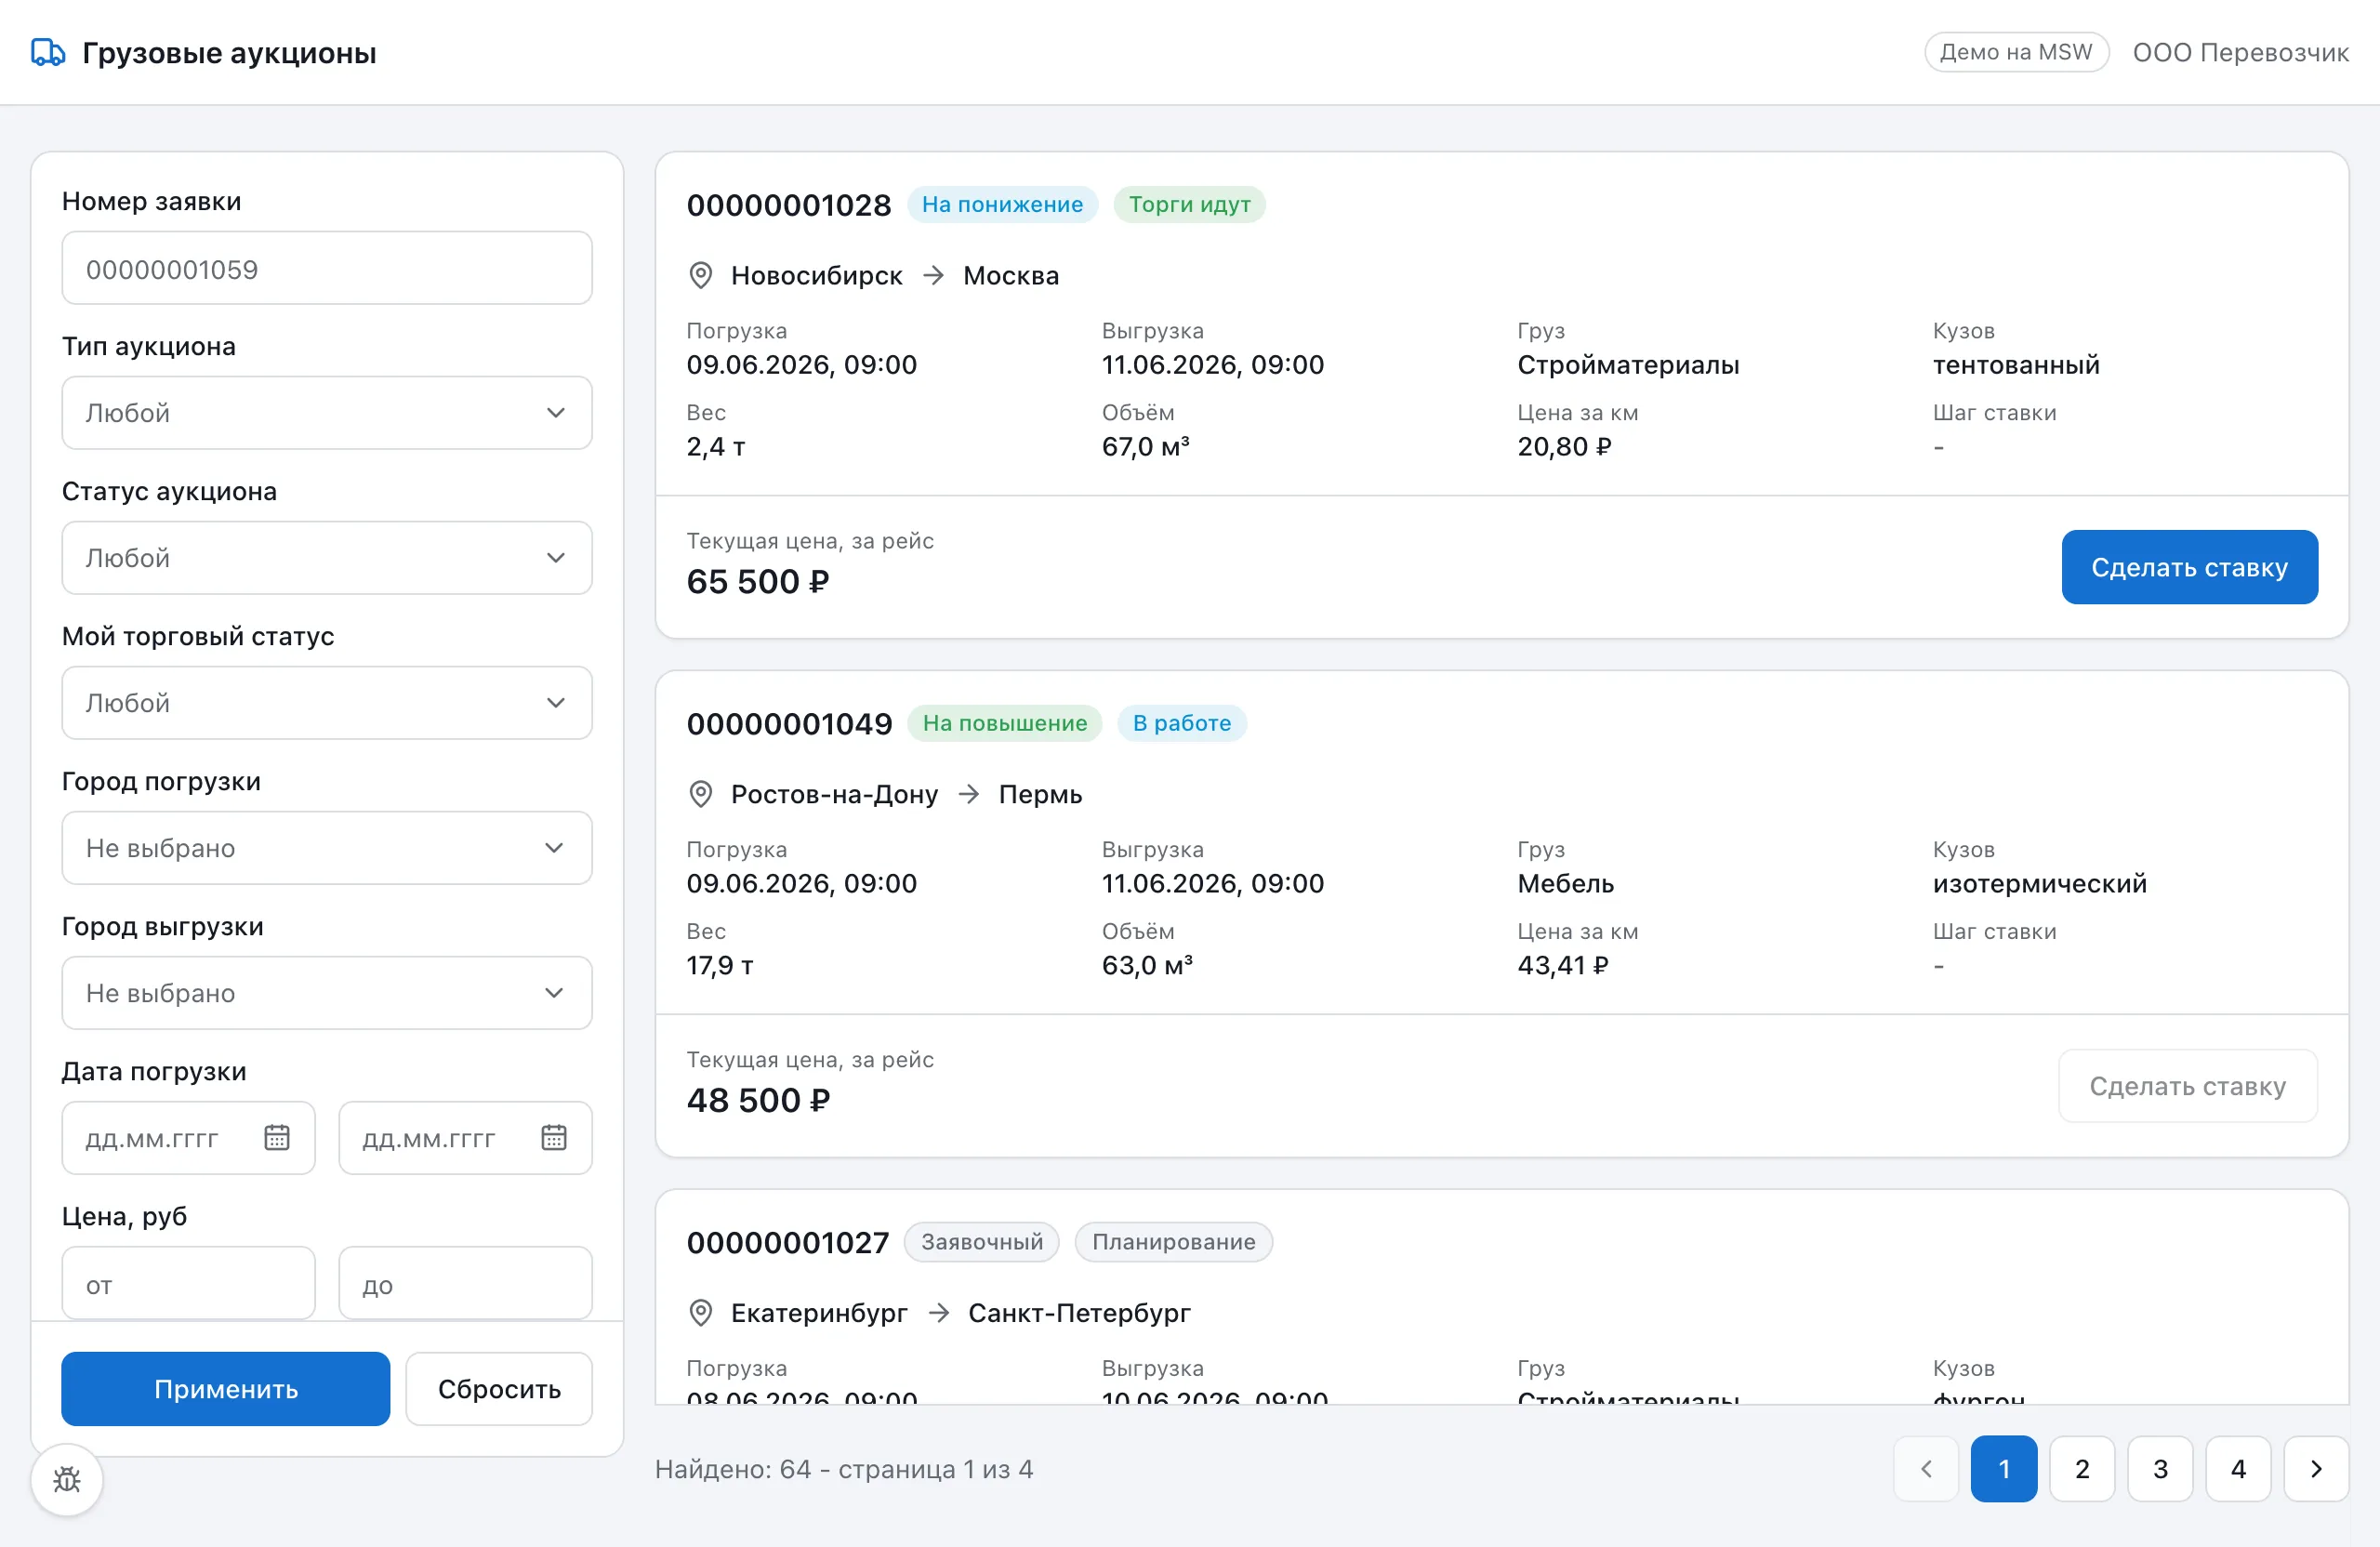Image resolution: width=2380 pixels, height=1547 pixels.
Task: Open the bug debug floating icon
Action: pos(67,1479)
